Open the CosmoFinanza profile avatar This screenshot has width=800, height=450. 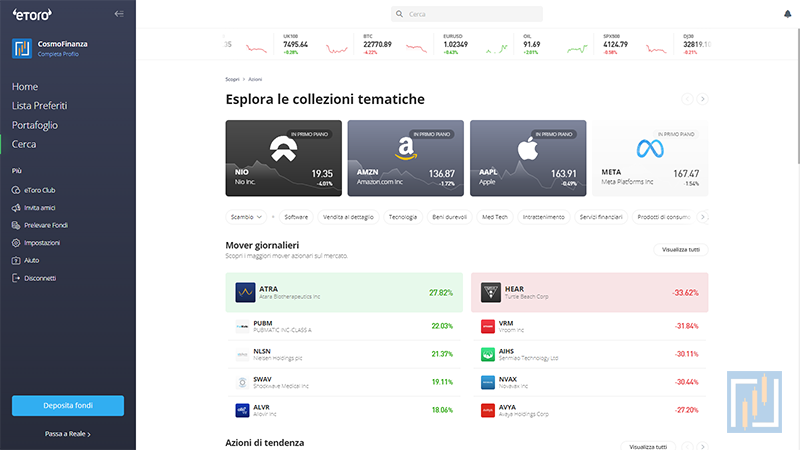[x=22, y=48]
